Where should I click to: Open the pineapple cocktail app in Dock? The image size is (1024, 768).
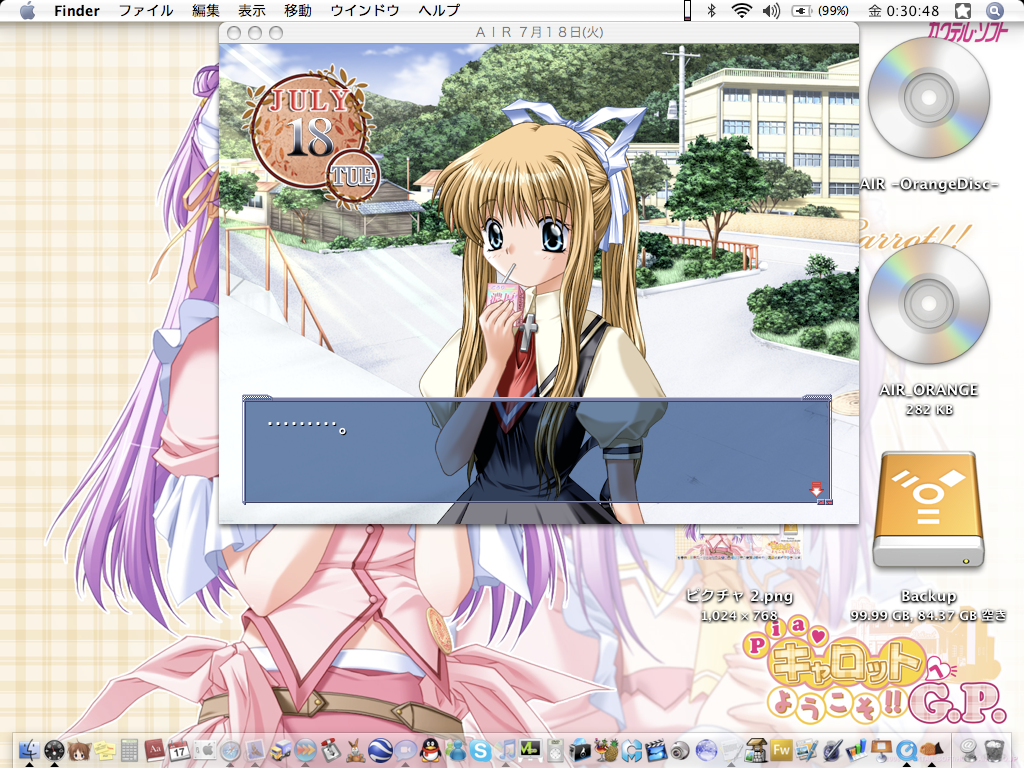[x=605, y=750]
